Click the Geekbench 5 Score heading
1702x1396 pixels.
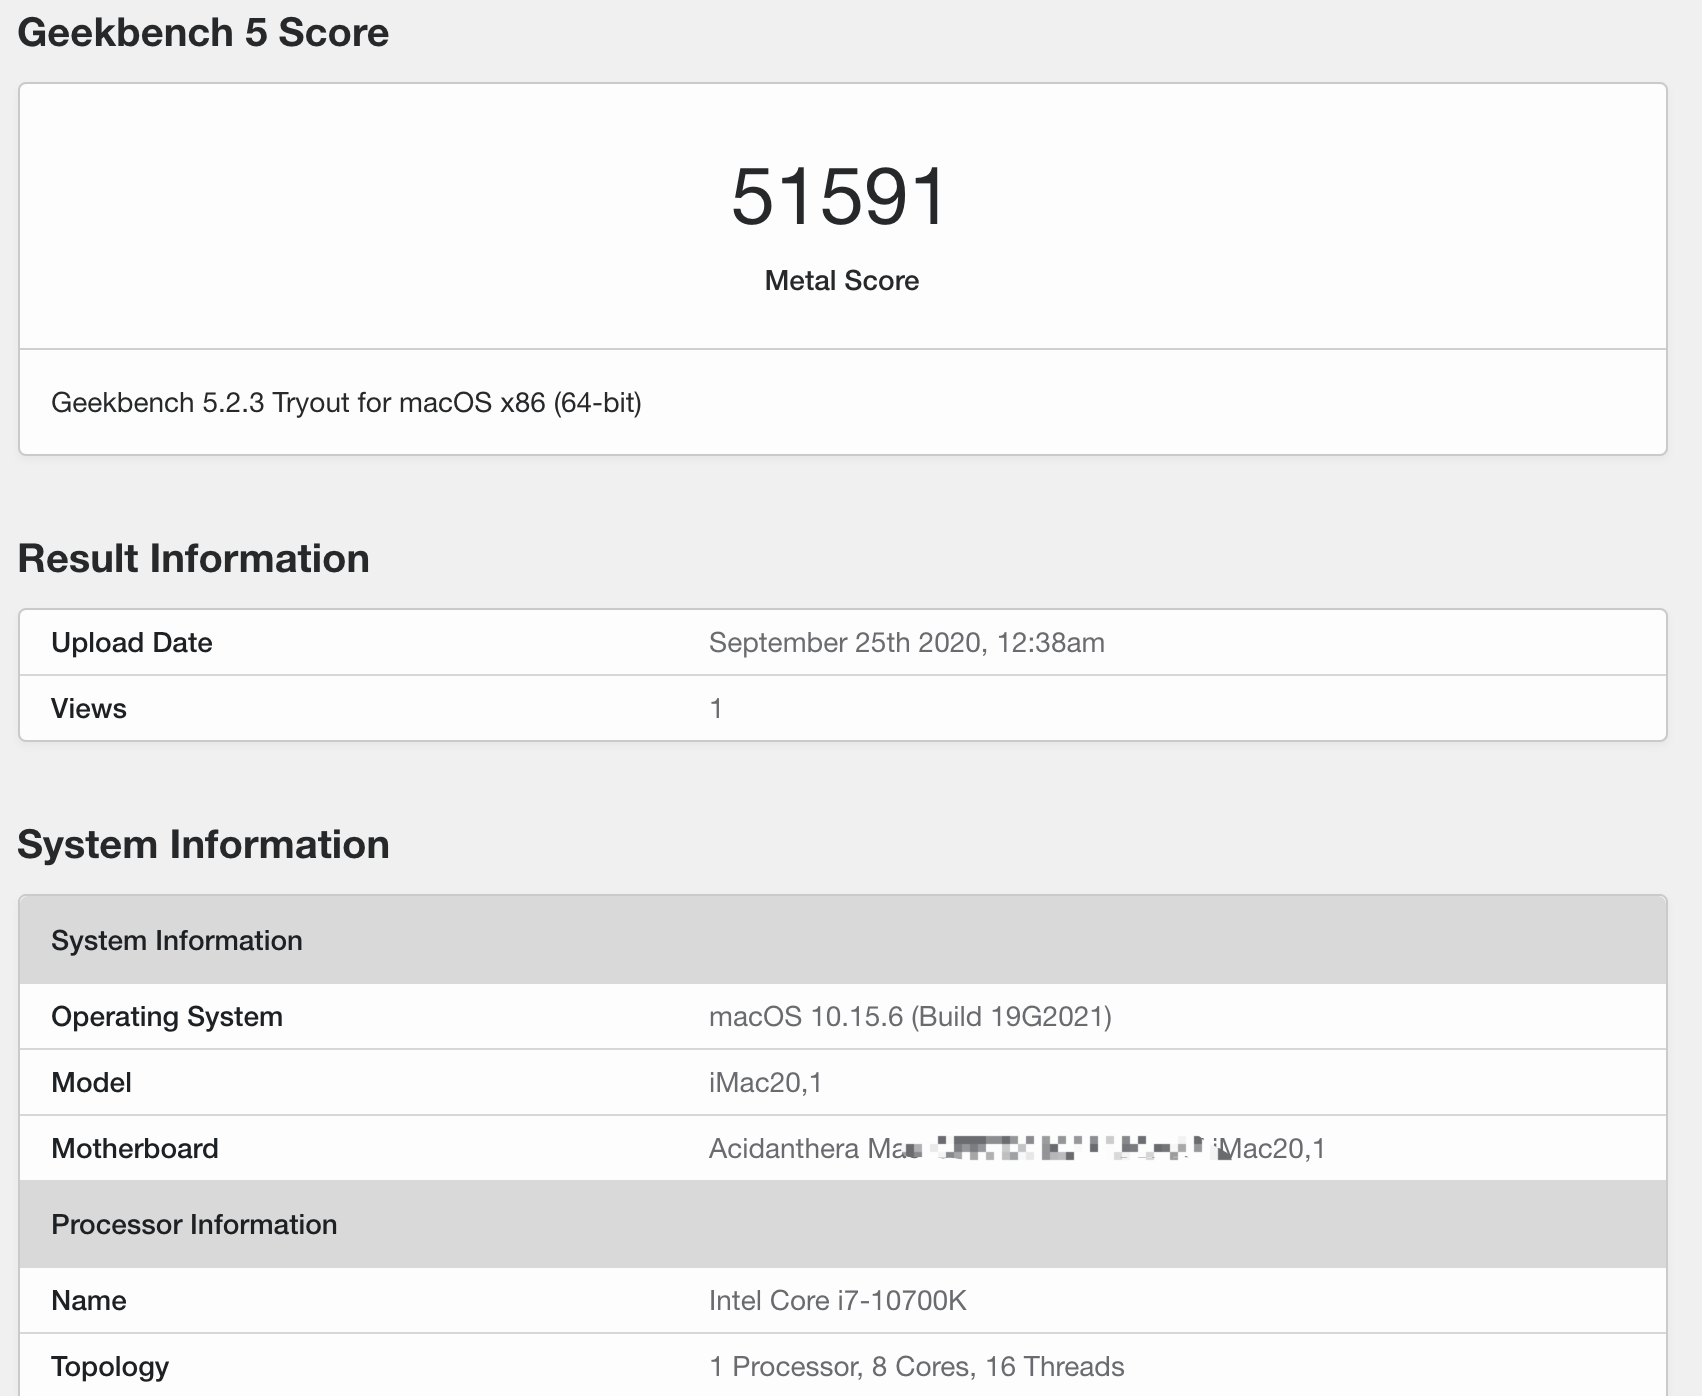(x=203, y=33)
